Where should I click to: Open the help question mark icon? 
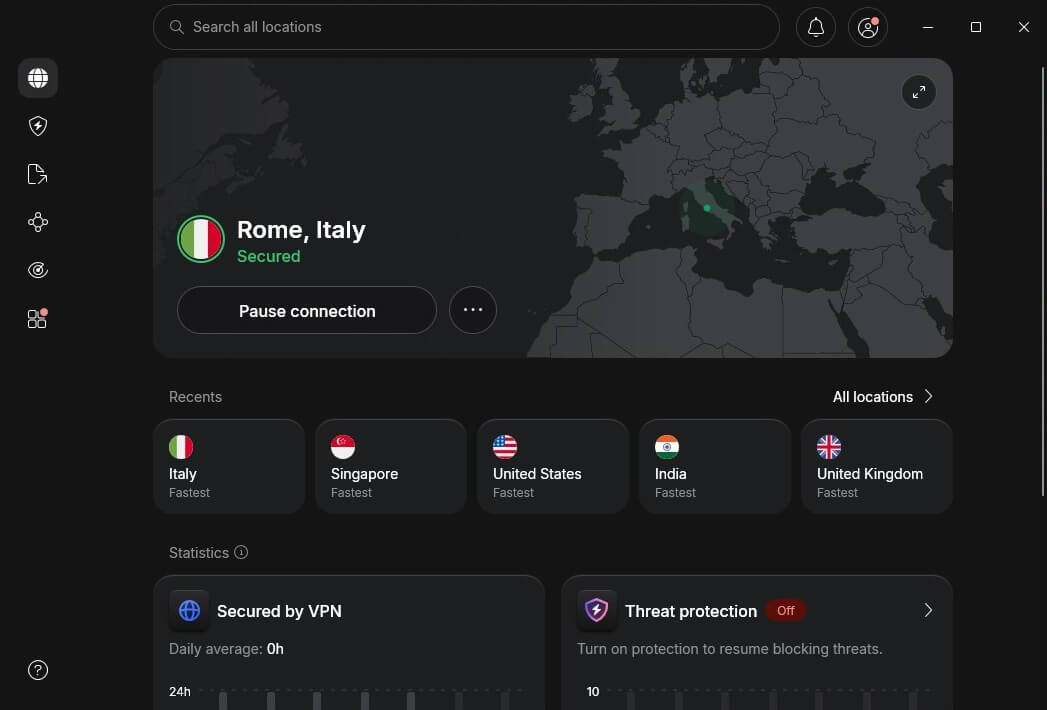coord(38,670)
